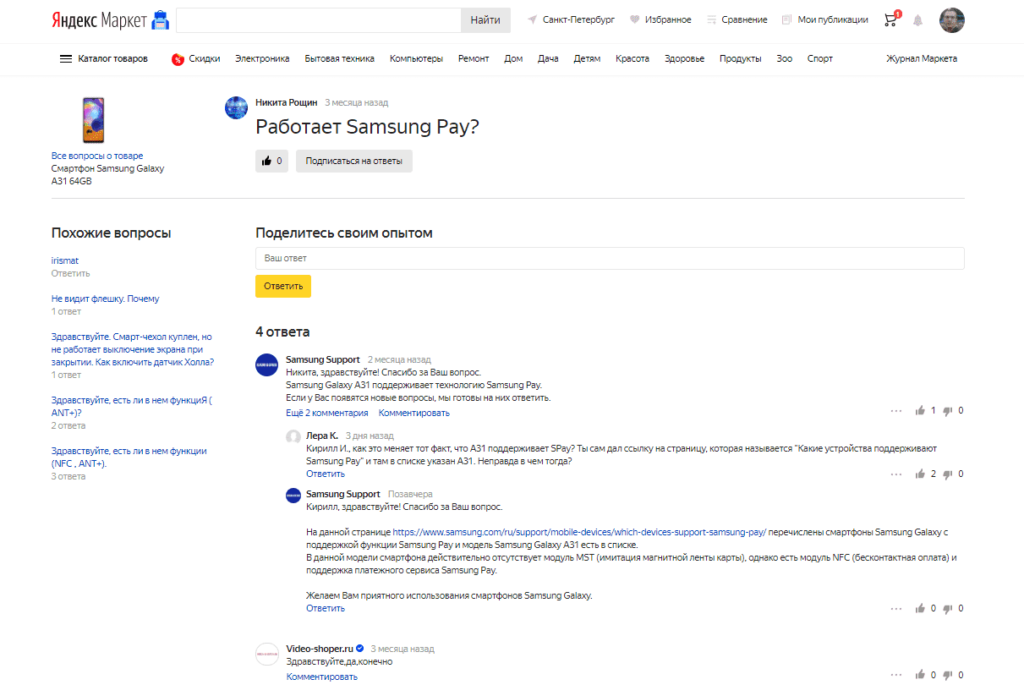Click the Найти search button

[485, 20]
